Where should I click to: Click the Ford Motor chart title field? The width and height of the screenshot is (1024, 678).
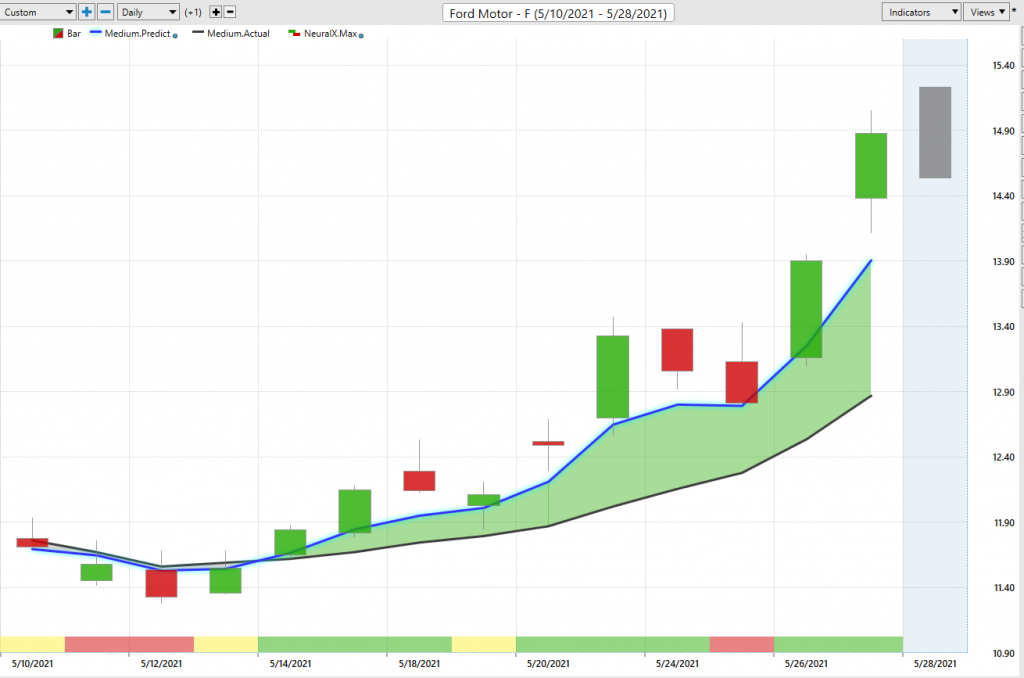tap(558, 13)
